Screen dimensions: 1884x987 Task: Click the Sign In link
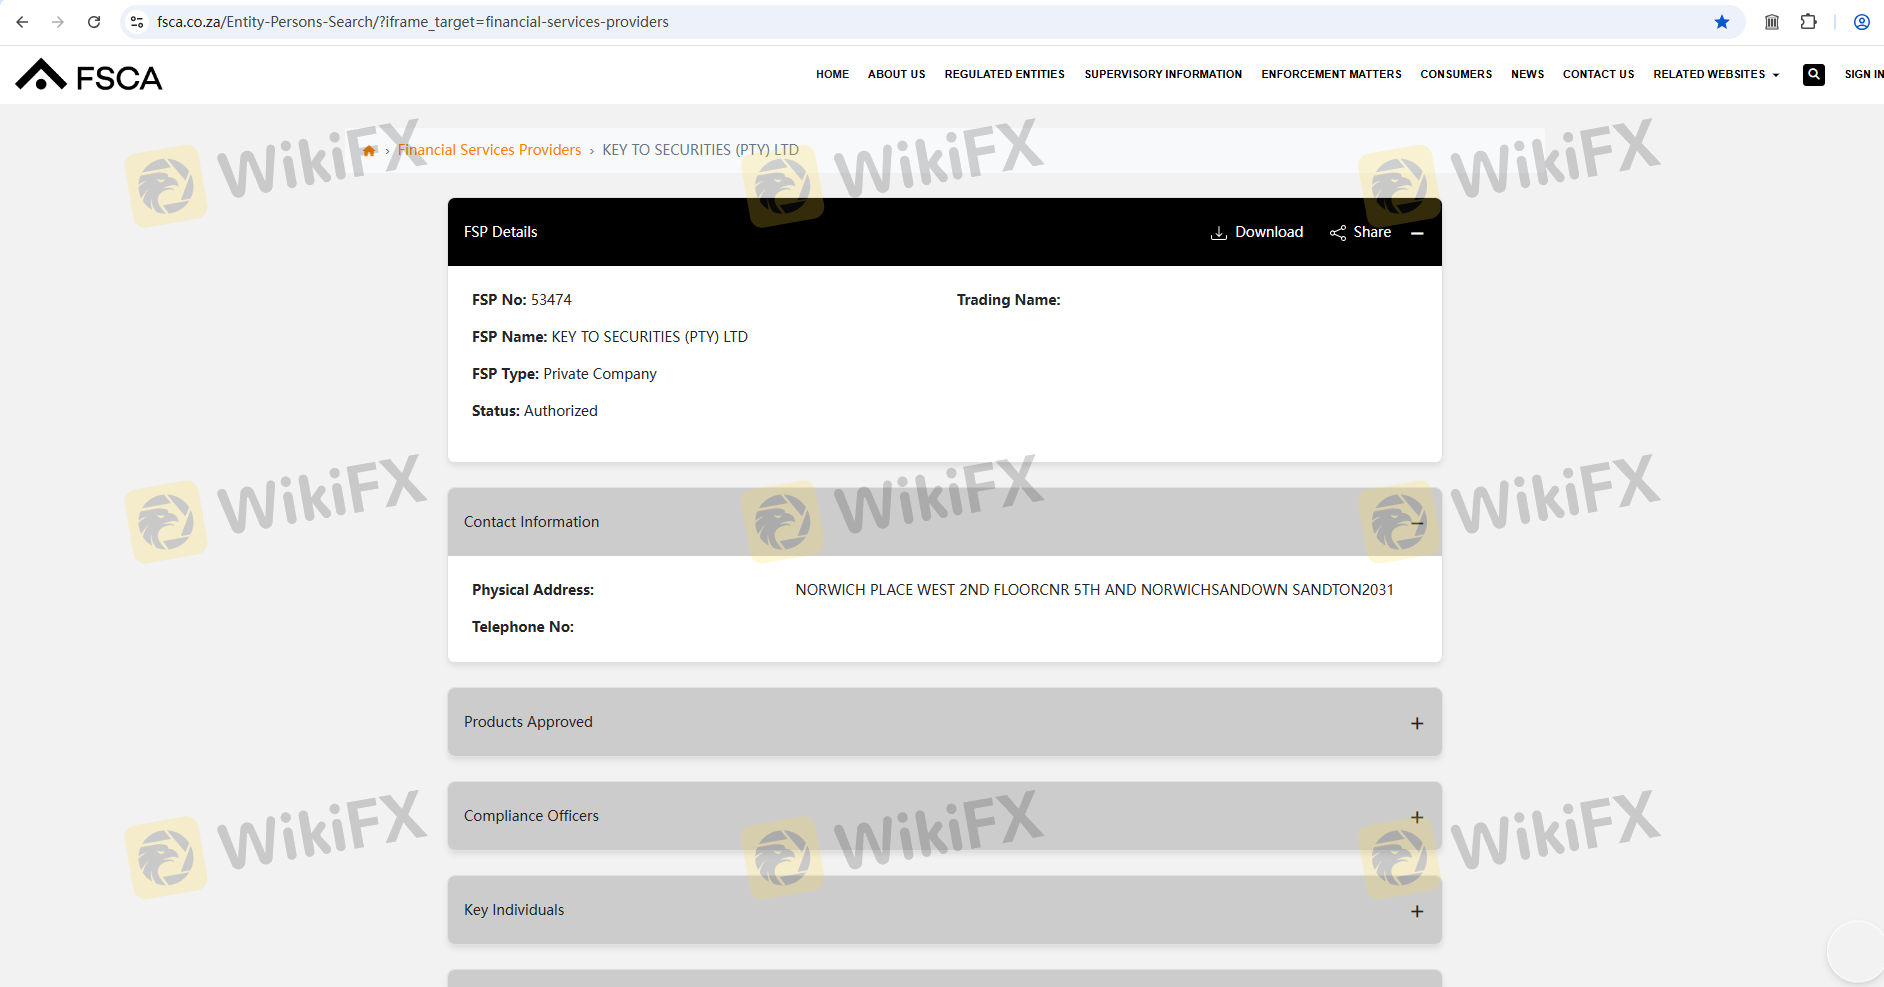pos(1864,74)
